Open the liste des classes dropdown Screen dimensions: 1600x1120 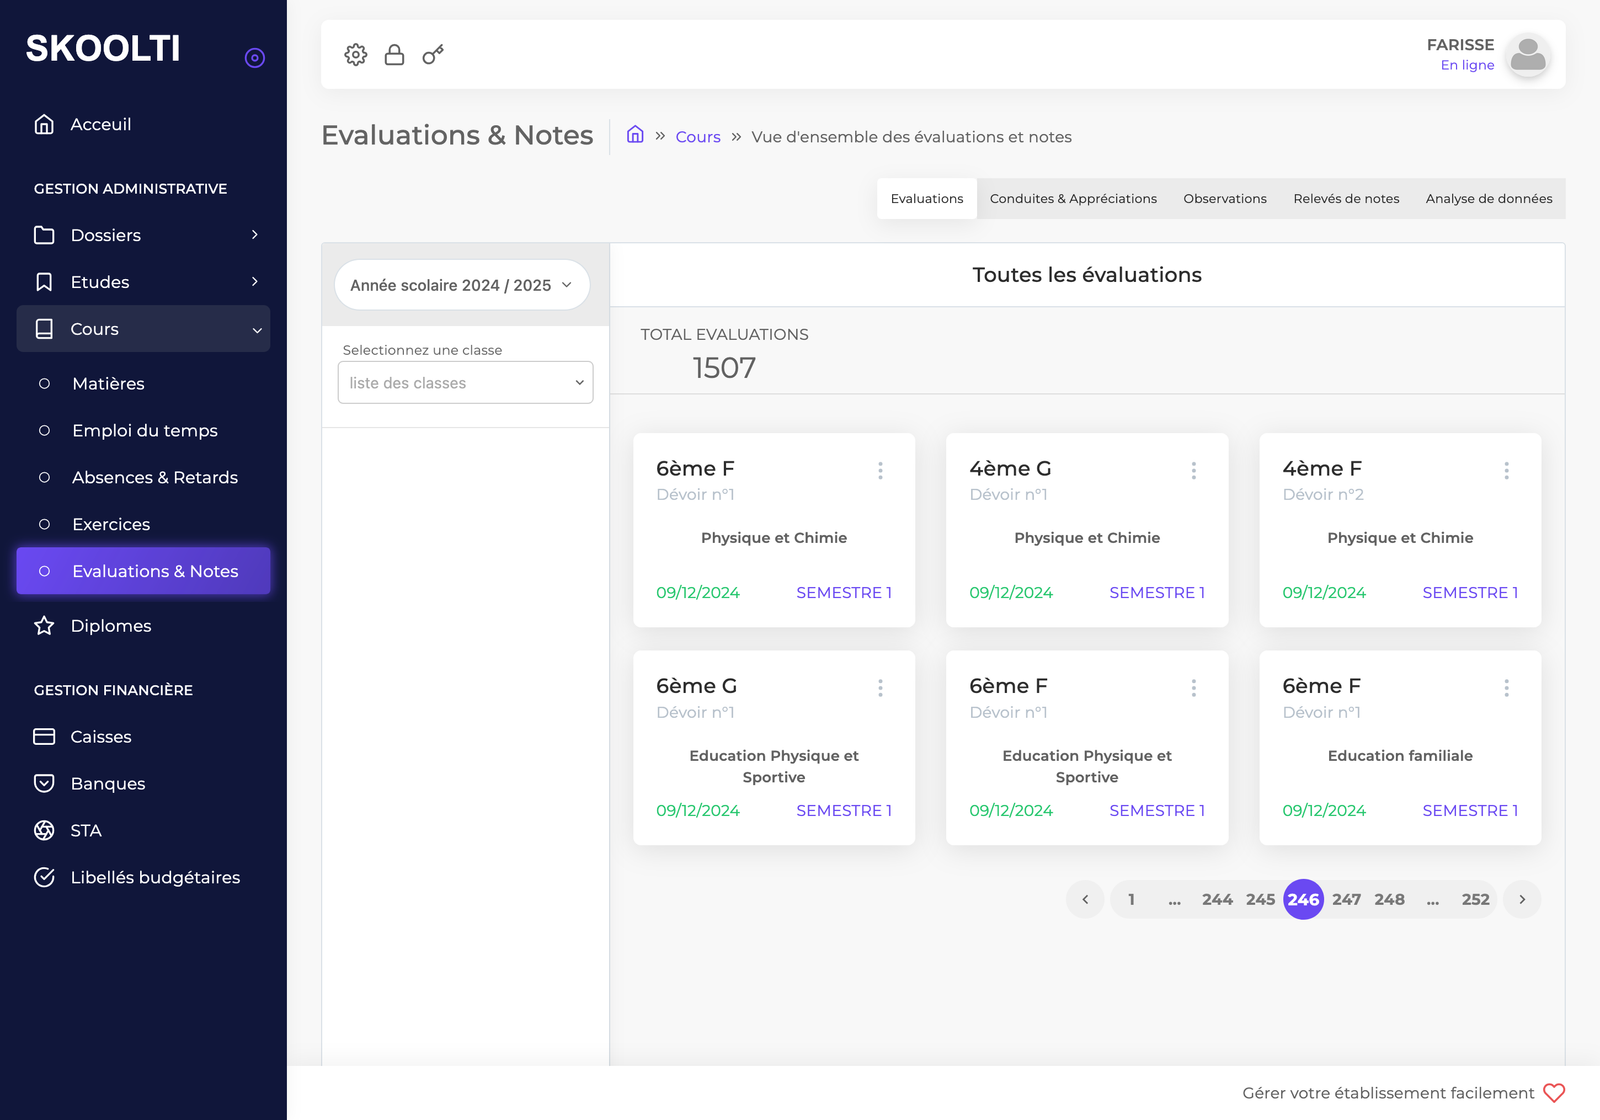tap(465, 383)
